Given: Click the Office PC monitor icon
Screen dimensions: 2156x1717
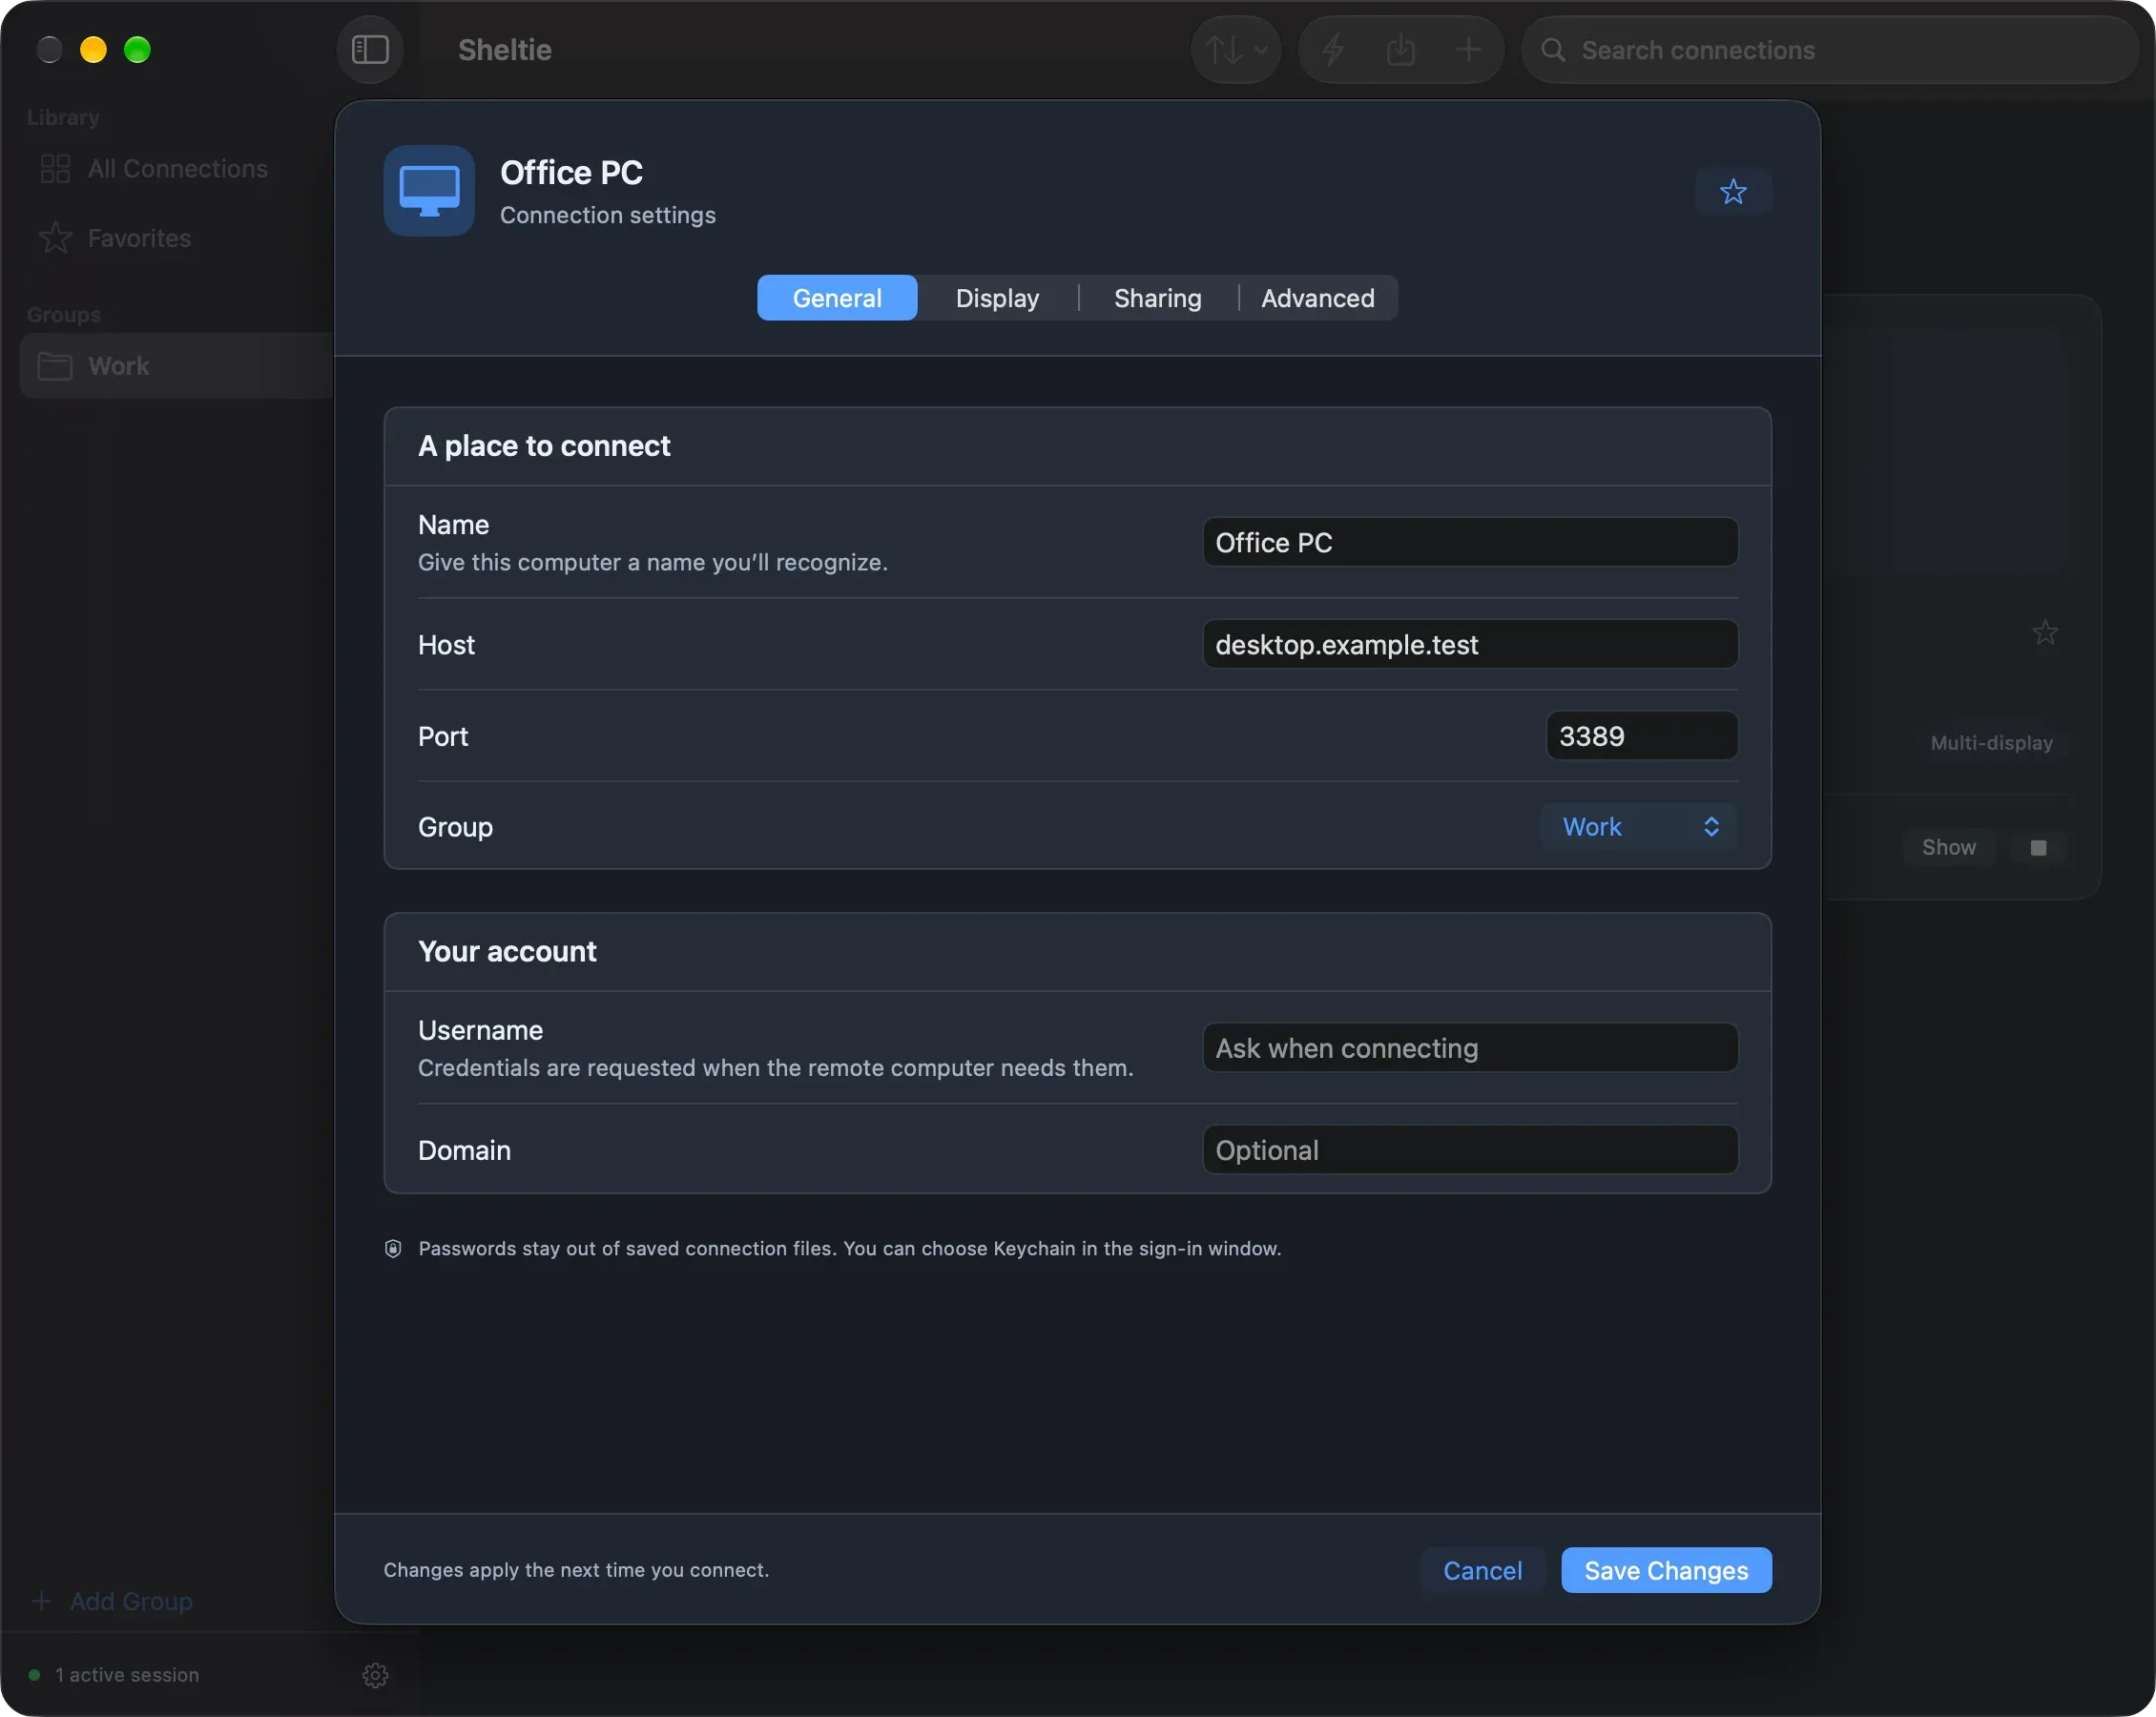Looking at the screenshot, I should [x=429, y=191].
